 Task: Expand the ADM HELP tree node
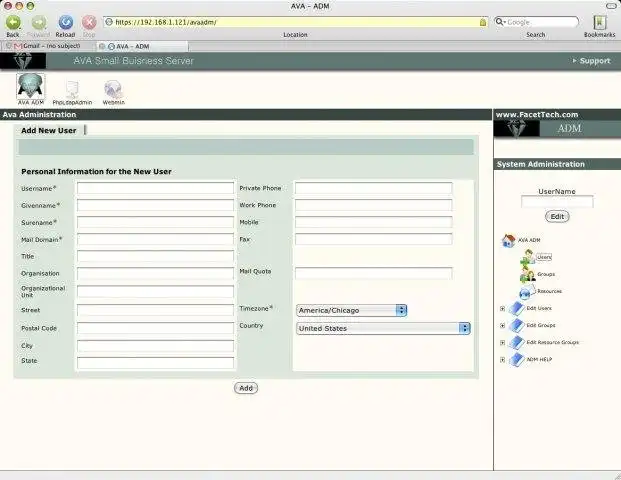[x=502, y=360]
